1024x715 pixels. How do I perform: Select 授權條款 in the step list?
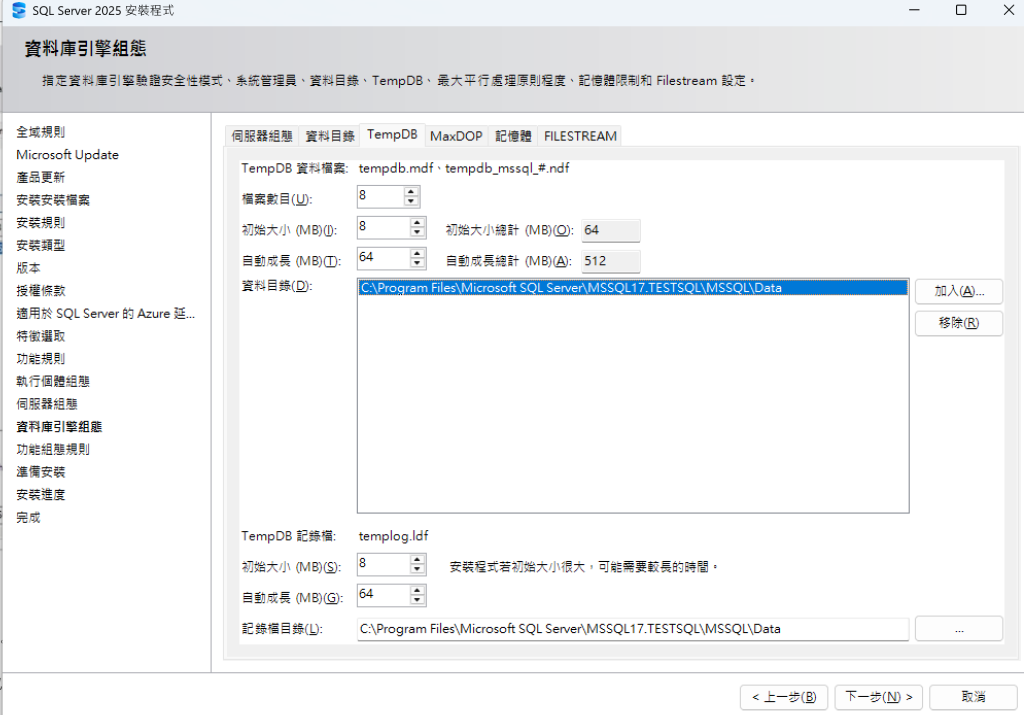coord(40,291)
